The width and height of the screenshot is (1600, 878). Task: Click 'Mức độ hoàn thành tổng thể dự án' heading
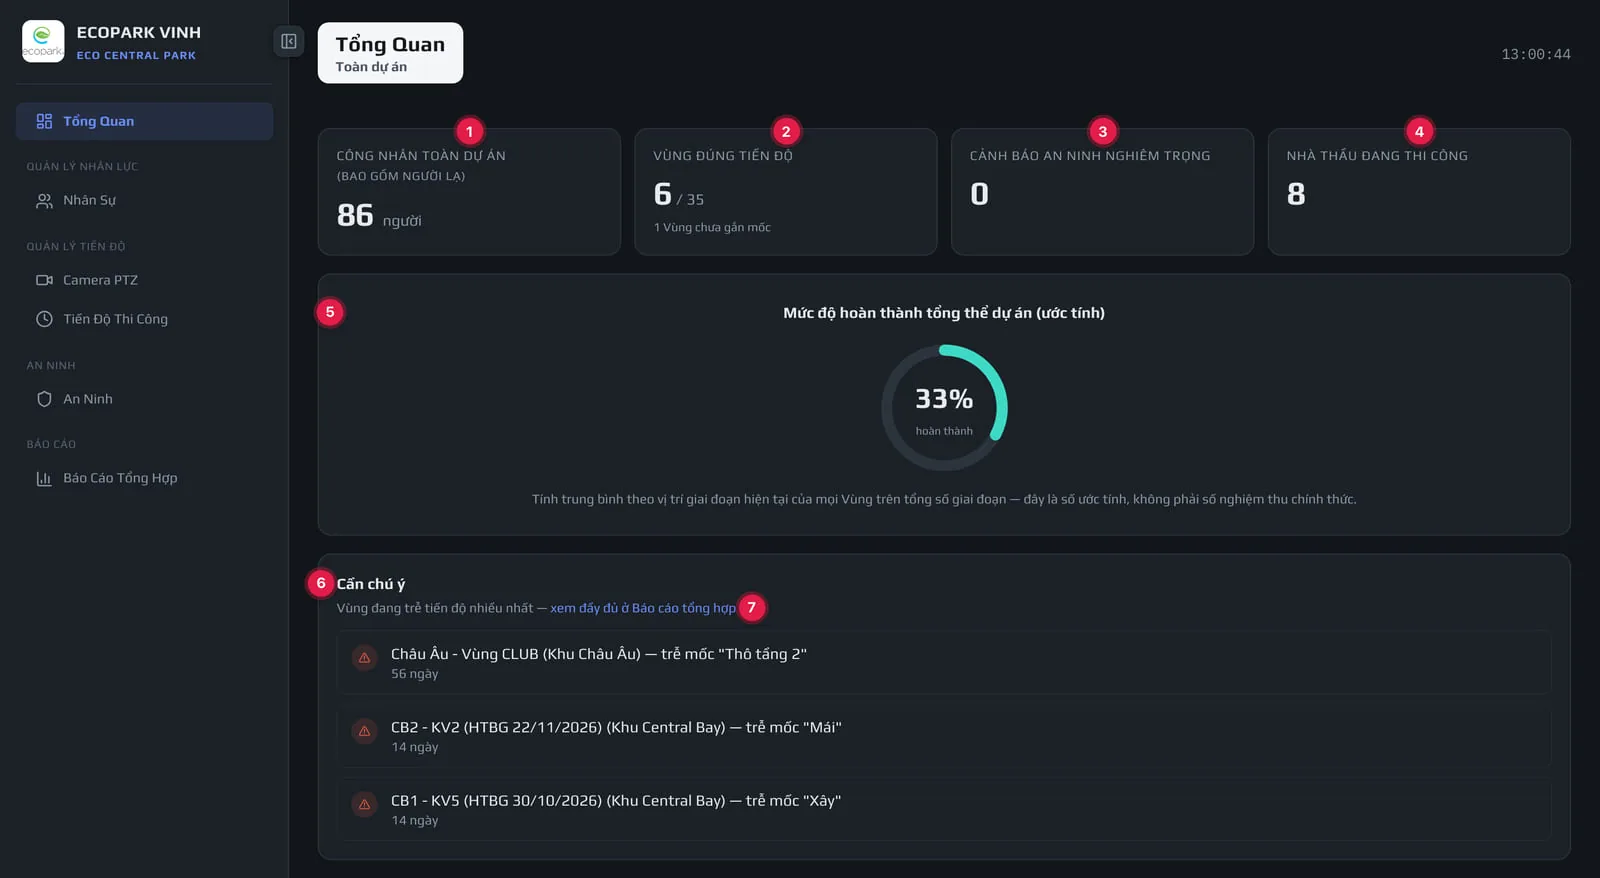[944, 313]
